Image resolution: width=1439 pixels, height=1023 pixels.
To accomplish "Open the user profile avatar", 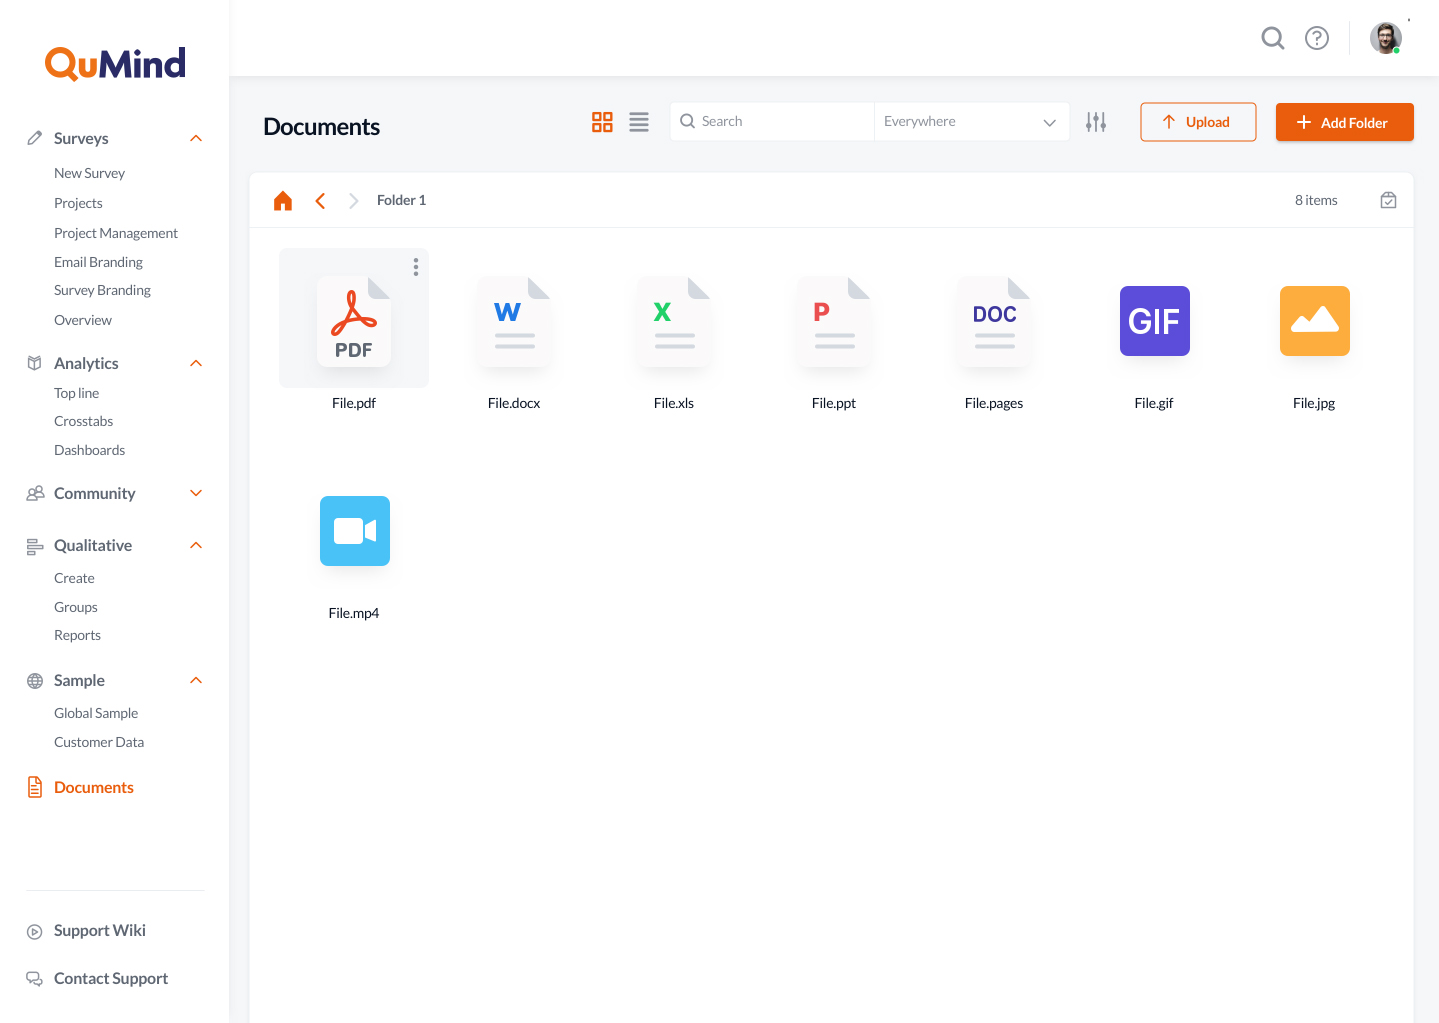I will [x=1386, y=38].
